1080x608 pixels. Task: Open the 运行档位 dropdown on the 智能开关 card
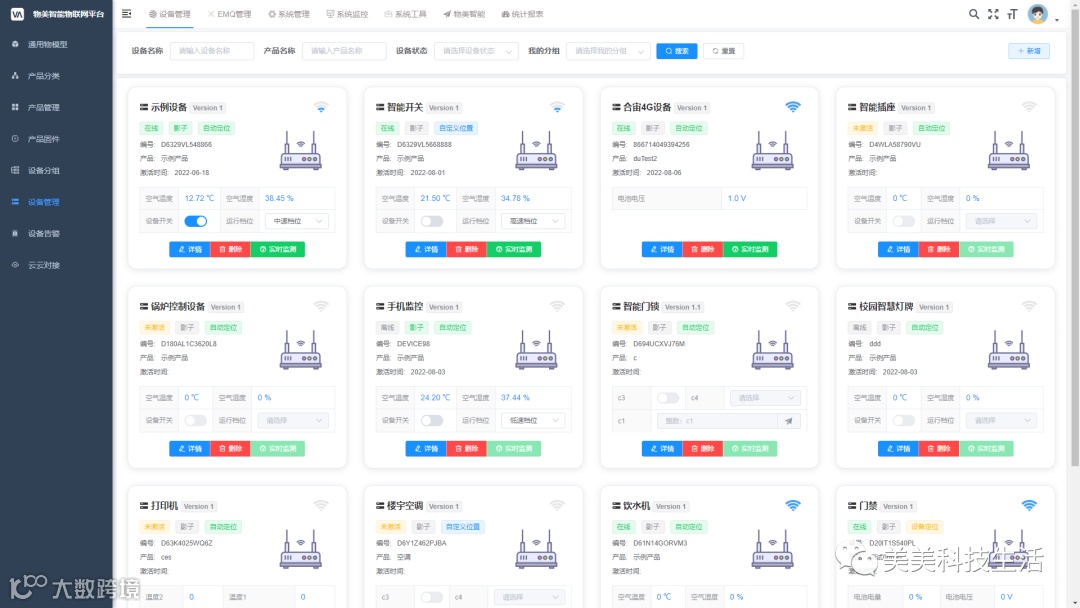pos(533,221)
